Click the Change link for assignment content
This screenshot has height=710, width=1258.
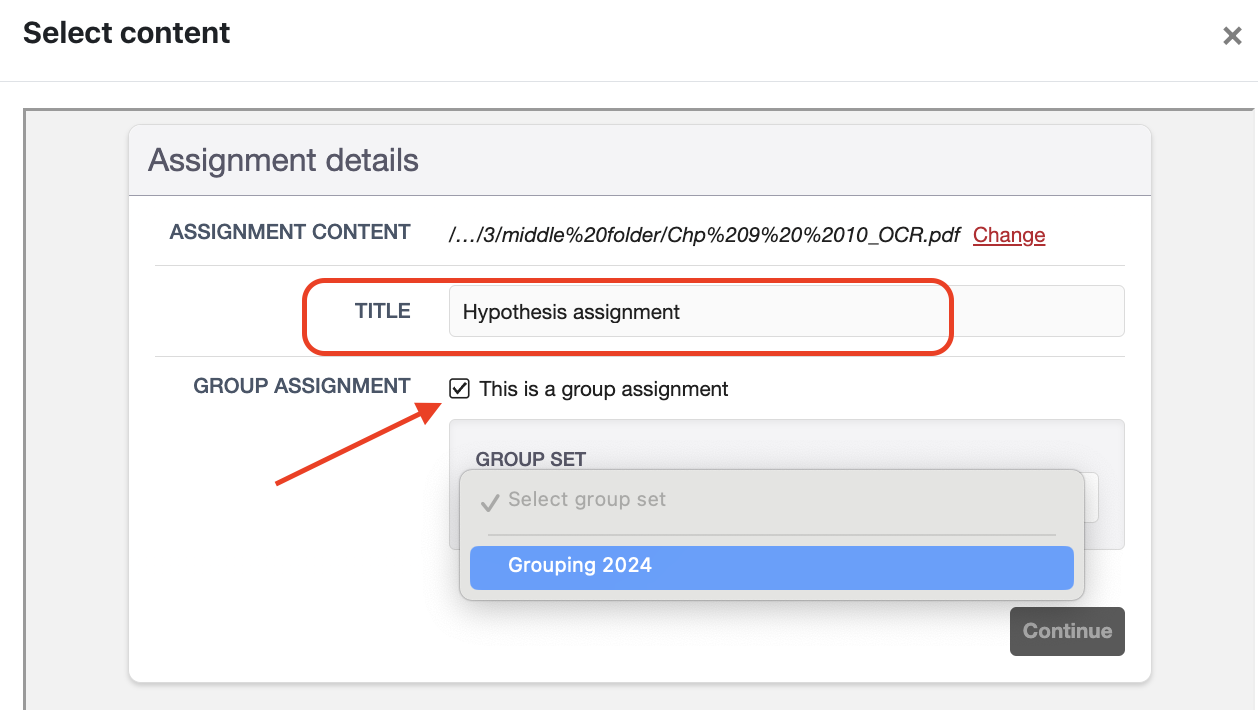[x=1008, y=235]
